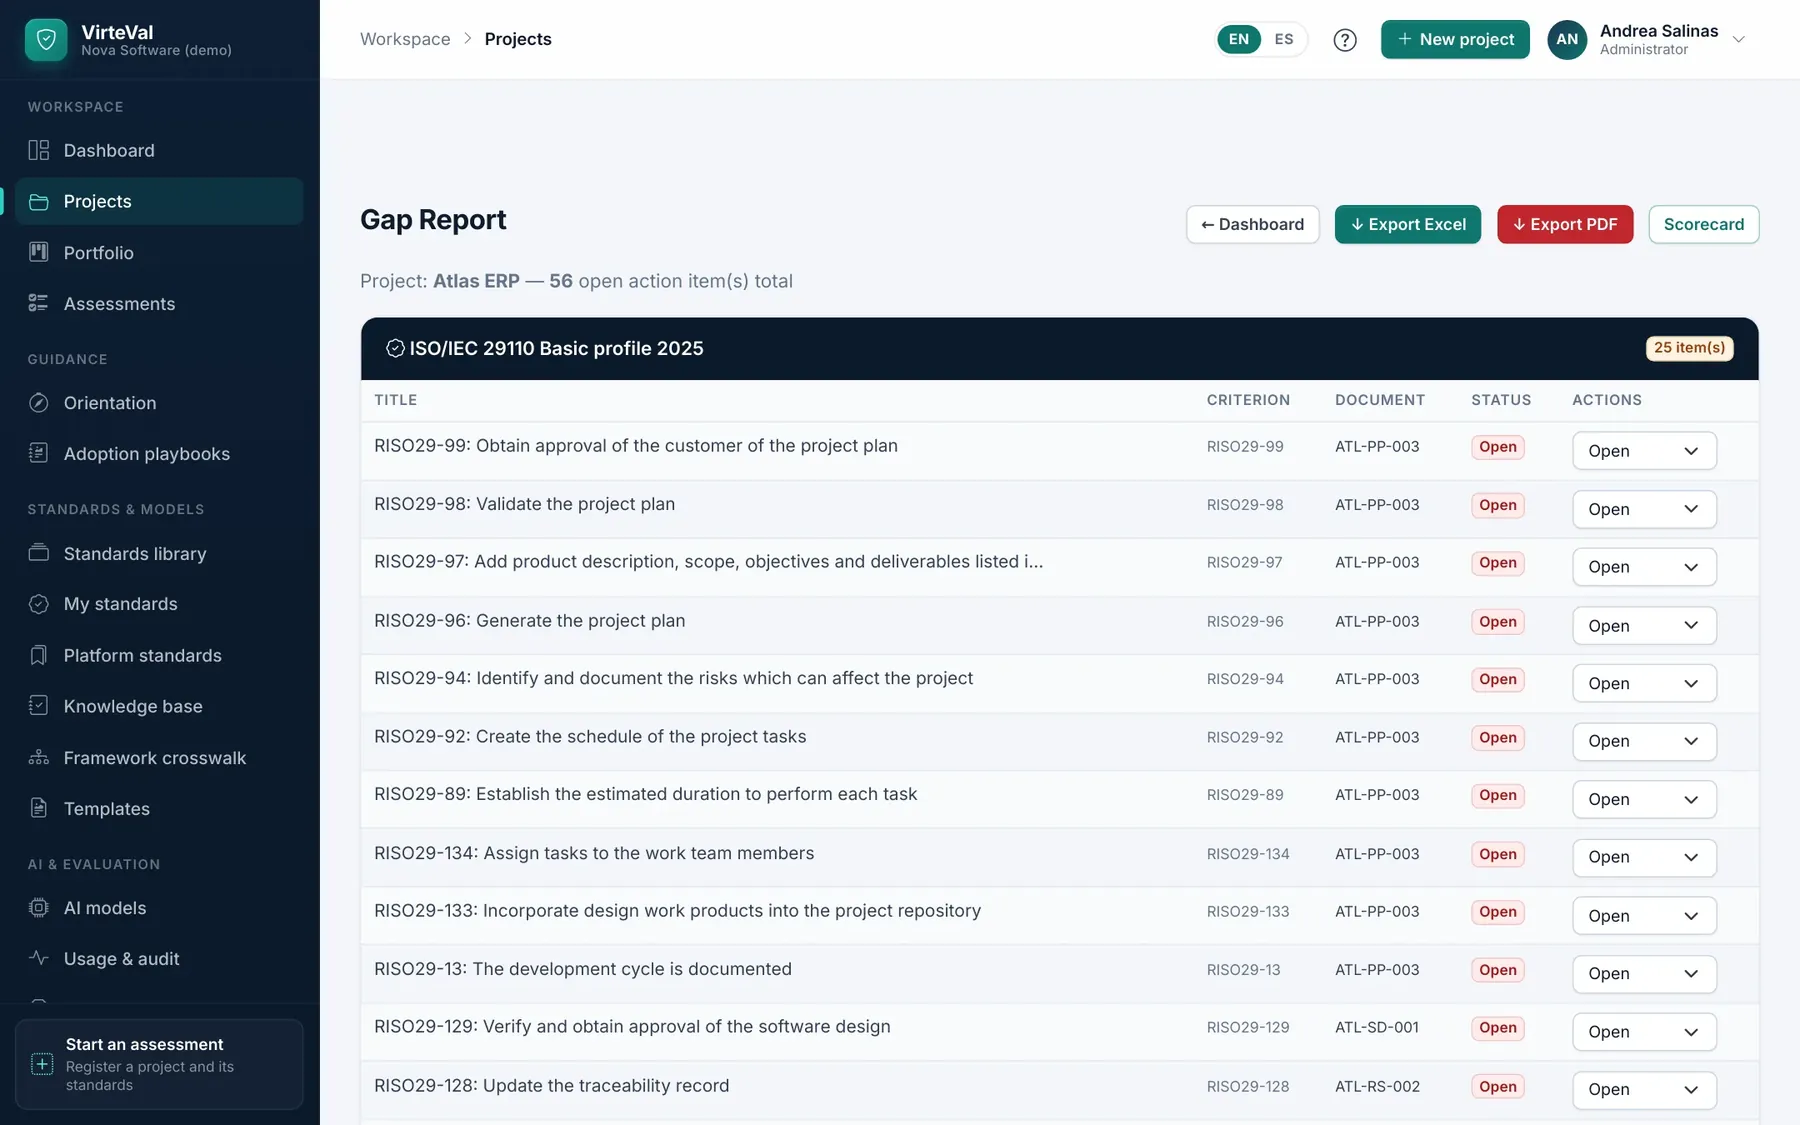Open help via question mark icon

[1345, 40]
